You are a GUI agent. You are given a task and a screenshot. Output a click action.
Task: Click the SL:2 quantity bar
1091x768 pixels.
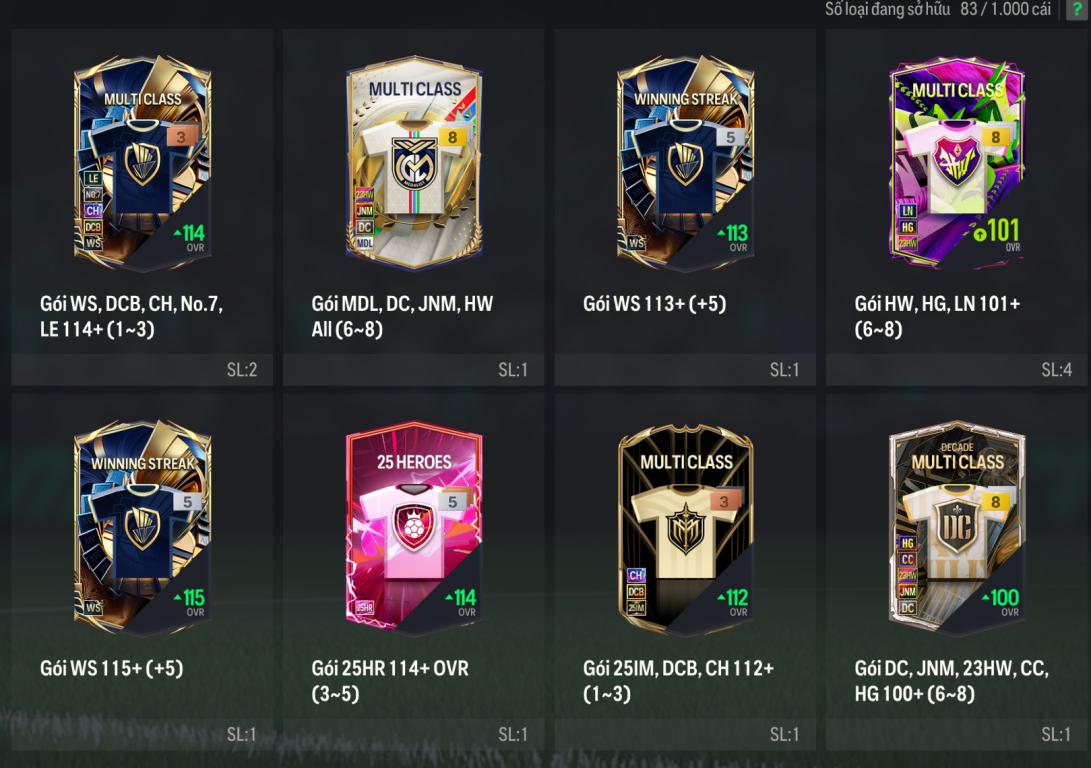142,369
